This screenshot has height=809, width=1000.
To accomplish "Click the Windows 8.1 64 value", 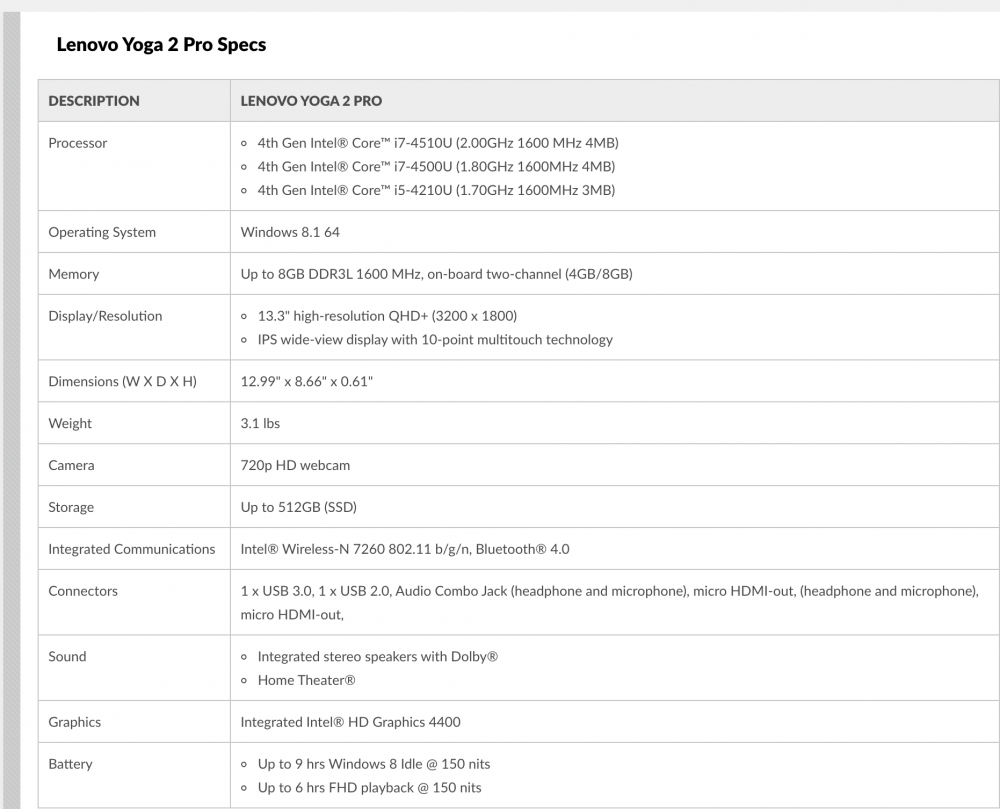I will (290, 232).
